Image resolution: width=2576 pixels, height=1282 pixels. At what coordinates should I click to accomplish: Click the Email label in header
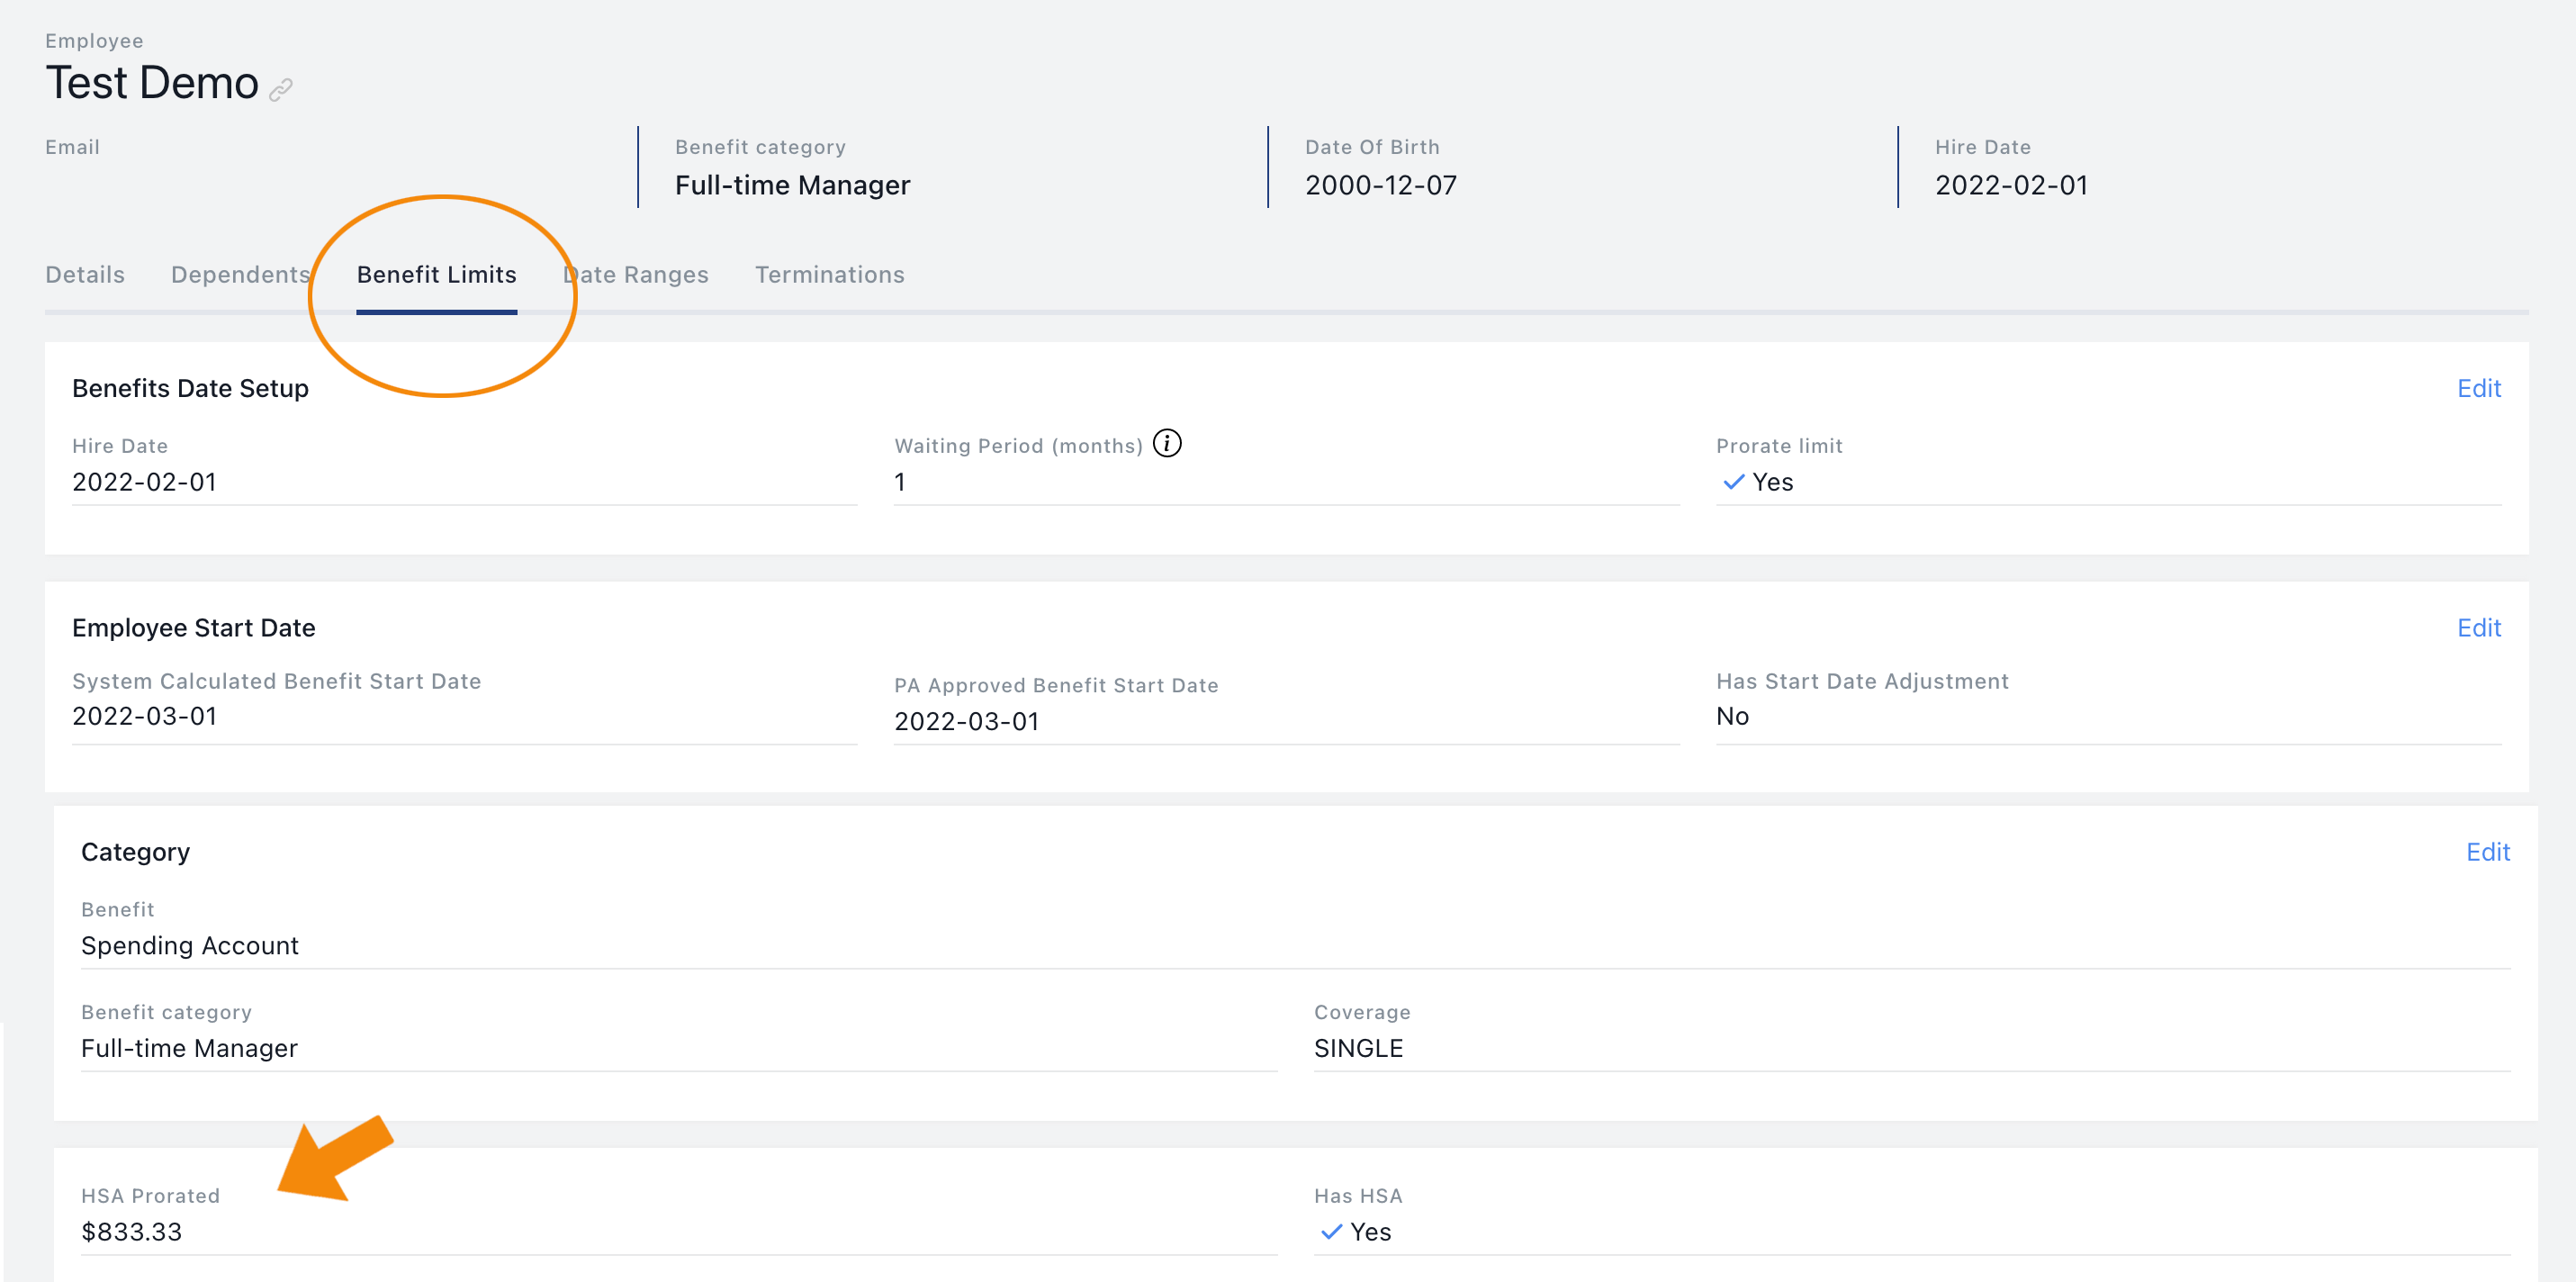[72, 147]
